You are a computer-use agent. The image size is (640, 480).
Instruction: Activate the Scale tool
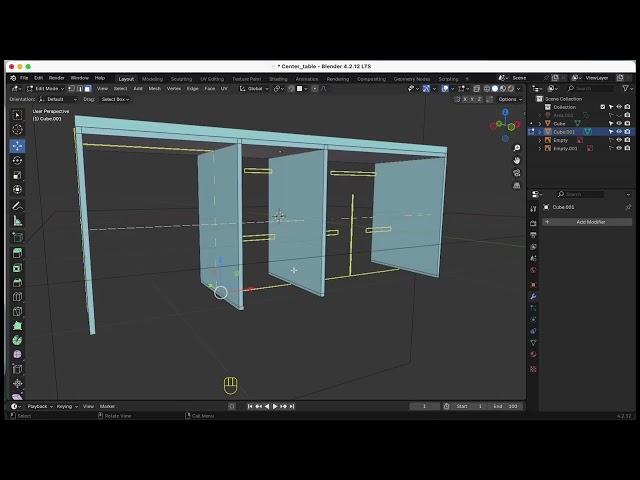(17, 175)
